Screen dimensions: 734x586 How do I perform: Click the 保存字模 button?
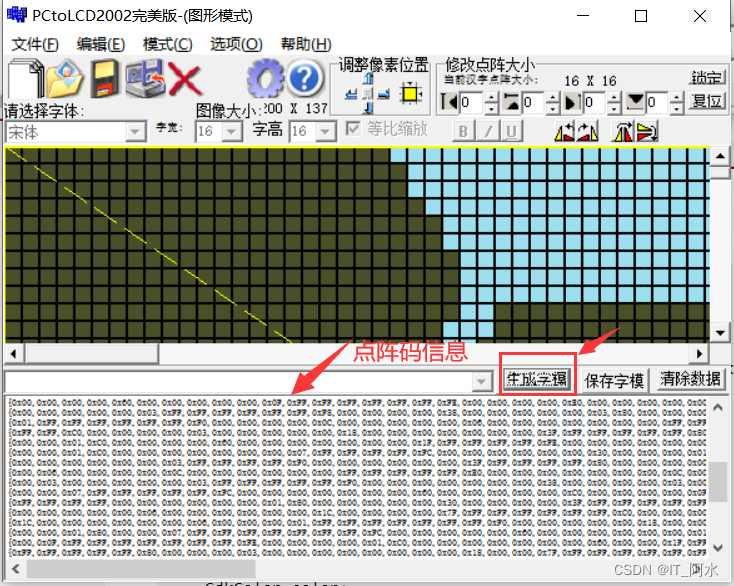click(614, 381)
